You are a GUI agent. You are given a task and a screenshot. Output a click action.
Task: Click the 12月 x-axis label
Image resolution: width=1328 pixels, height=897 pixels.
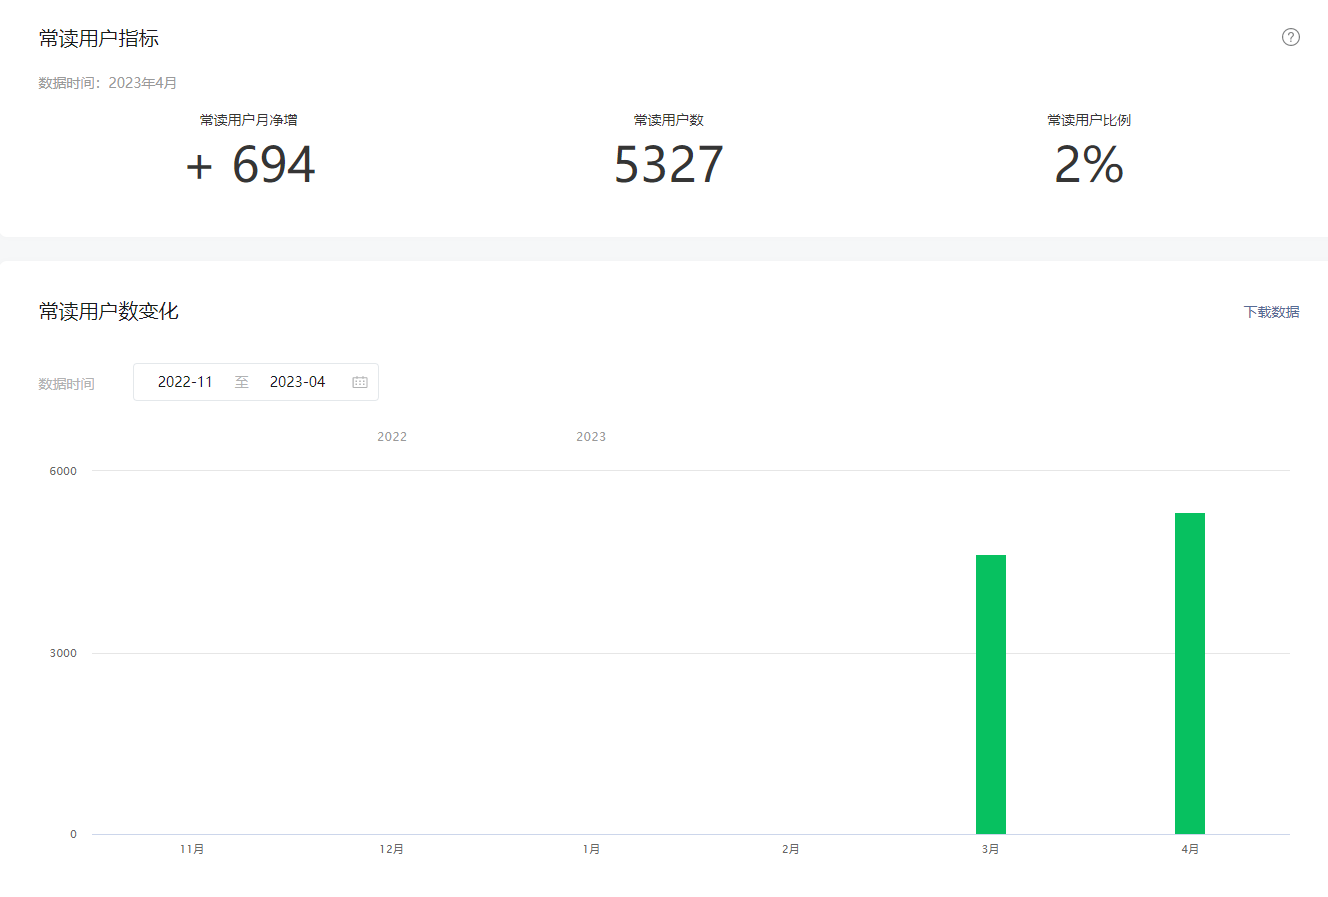click(391, 849)
